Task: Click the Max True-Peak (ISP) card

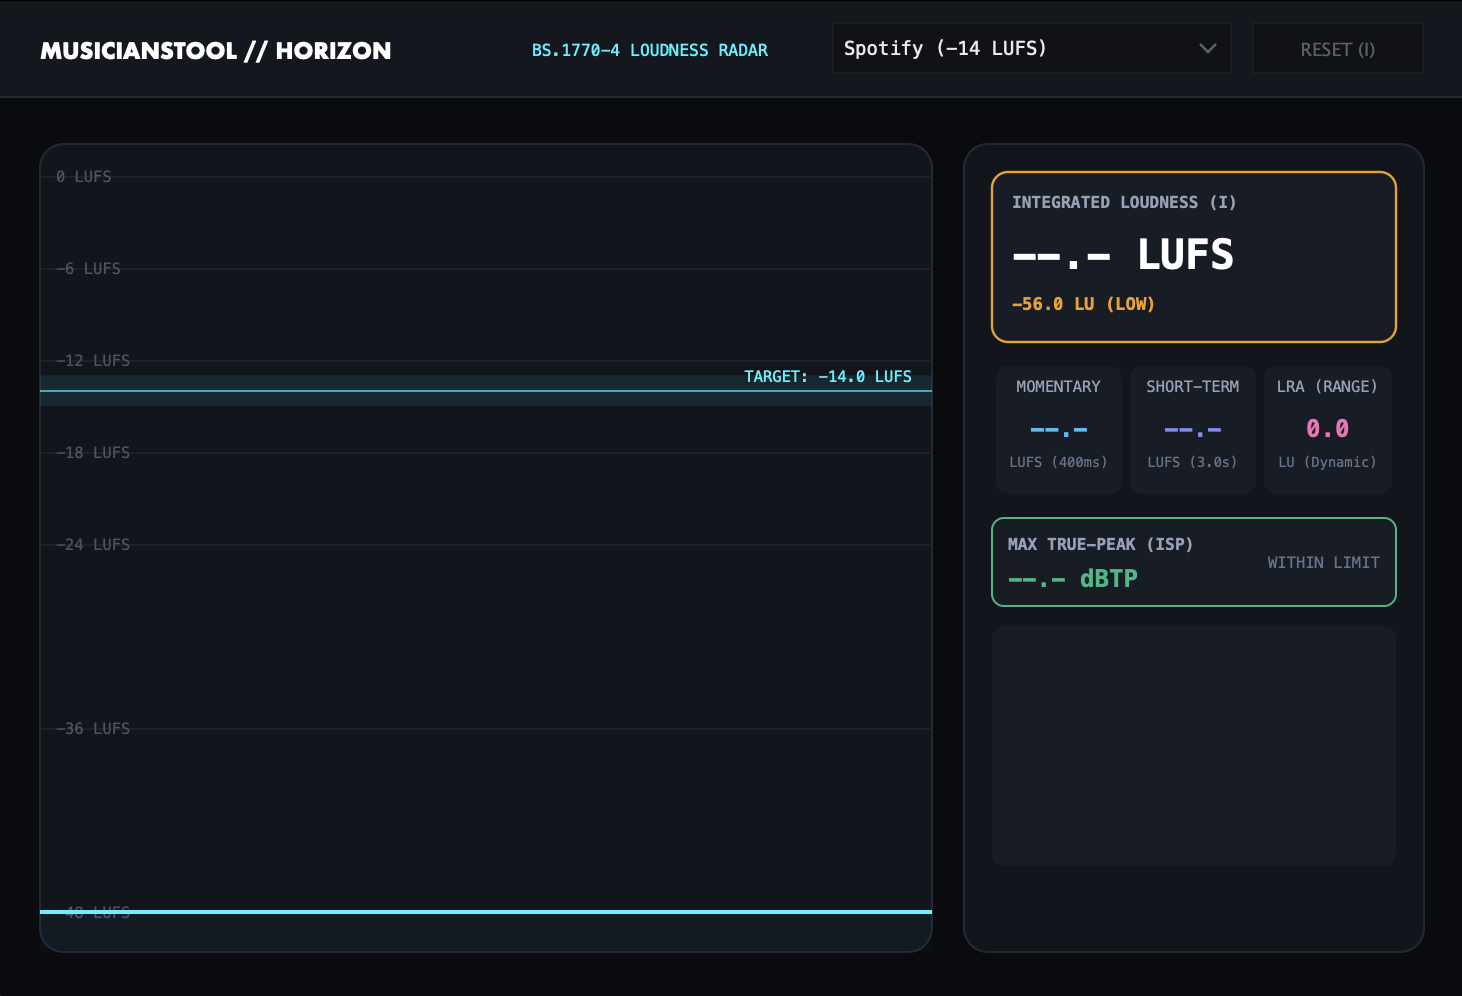Action: [x=1193, y=562]
